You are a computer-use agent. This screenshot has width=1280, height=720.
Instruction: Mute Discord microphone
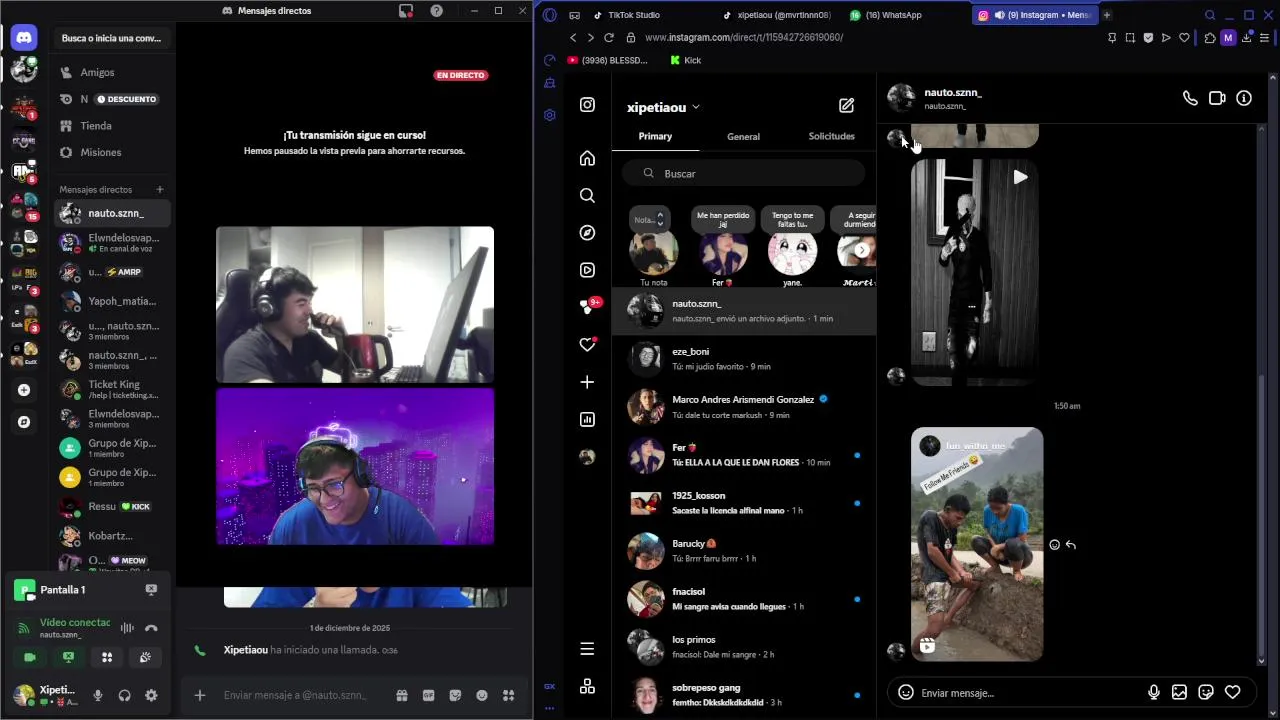[x=98, y=695]
